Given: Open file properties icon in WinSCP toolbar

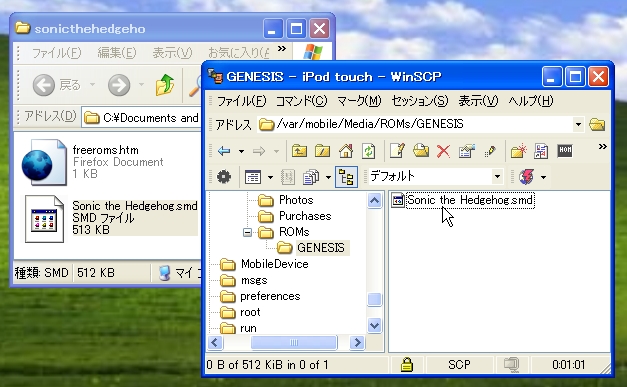Looking at the screenshot, I should 467,151.
